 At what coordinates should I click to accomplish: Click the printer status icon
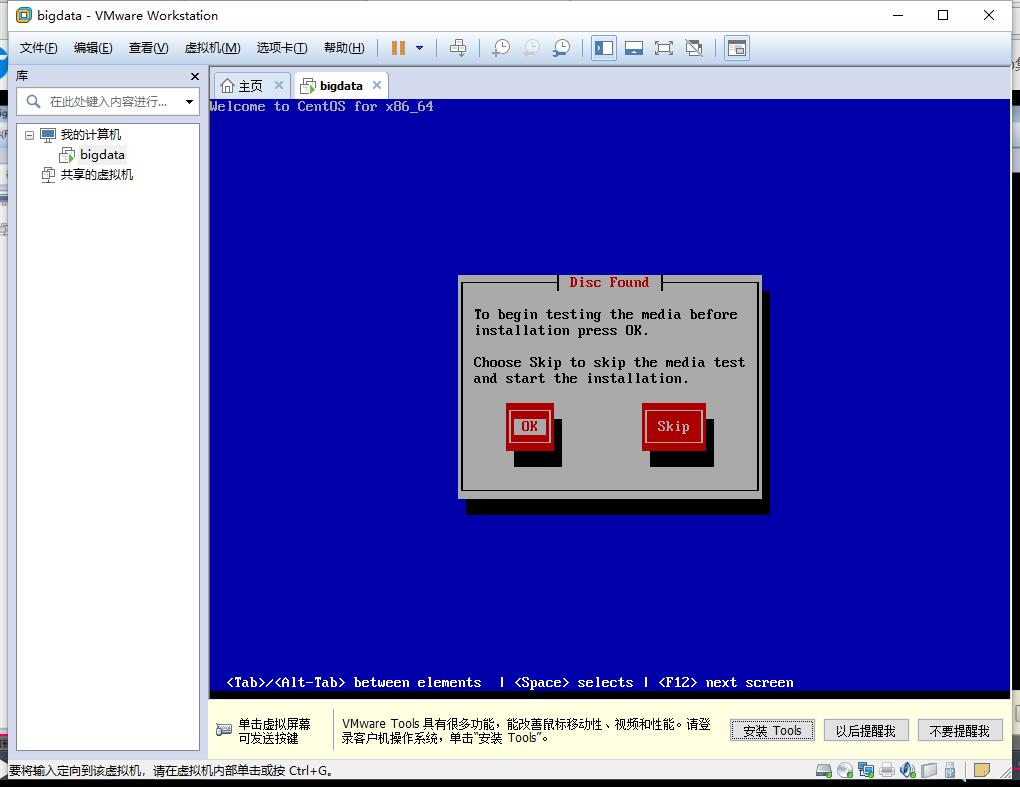(x=887, y=771)
